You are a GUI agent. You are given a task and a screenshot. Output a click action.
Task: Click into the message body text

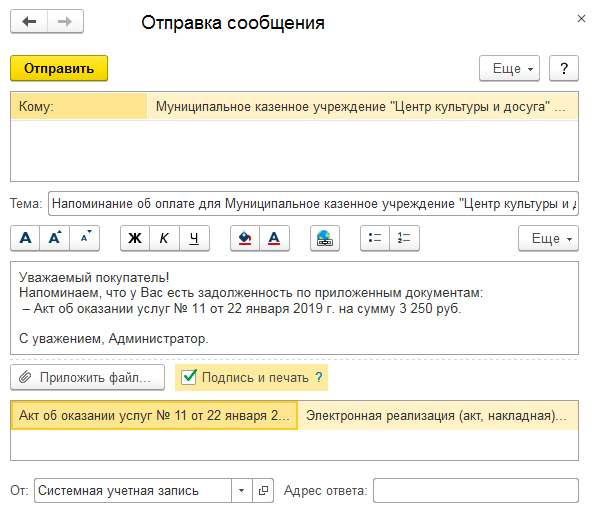tap(294, 308)
